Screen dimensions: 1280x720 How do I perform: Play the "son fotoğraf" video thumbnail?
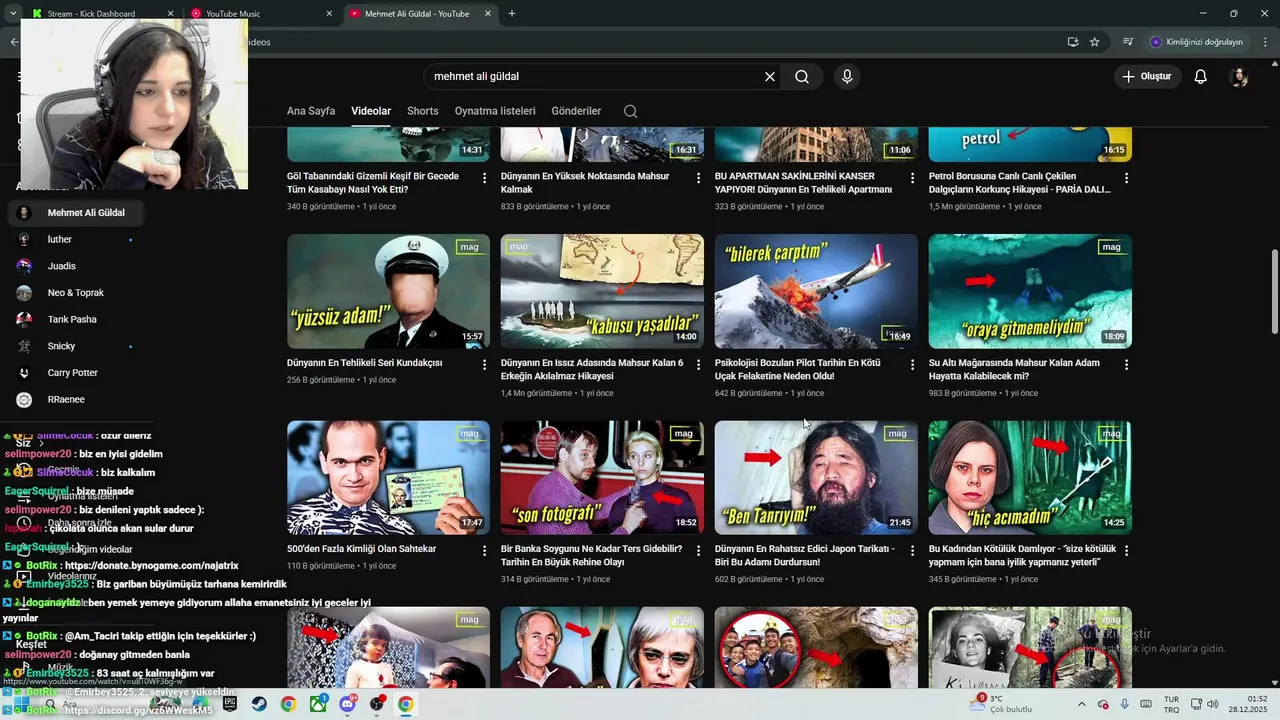602,477
